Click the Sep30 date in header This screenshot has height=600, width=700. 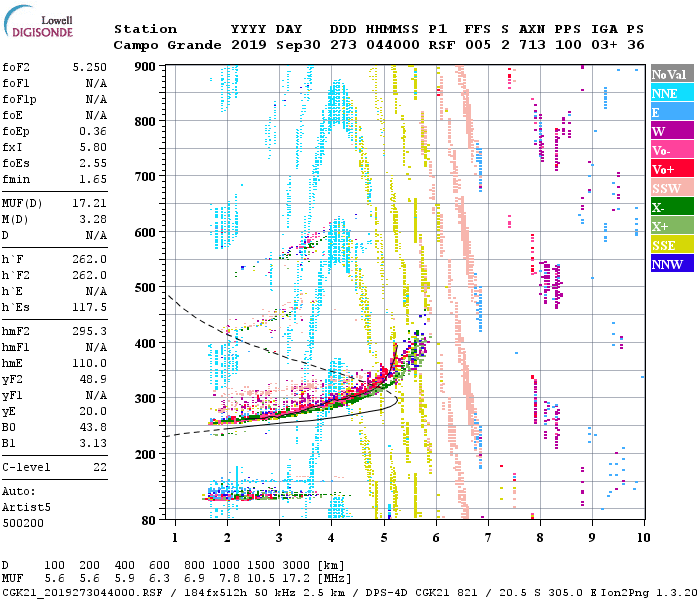tap(298, 45)
